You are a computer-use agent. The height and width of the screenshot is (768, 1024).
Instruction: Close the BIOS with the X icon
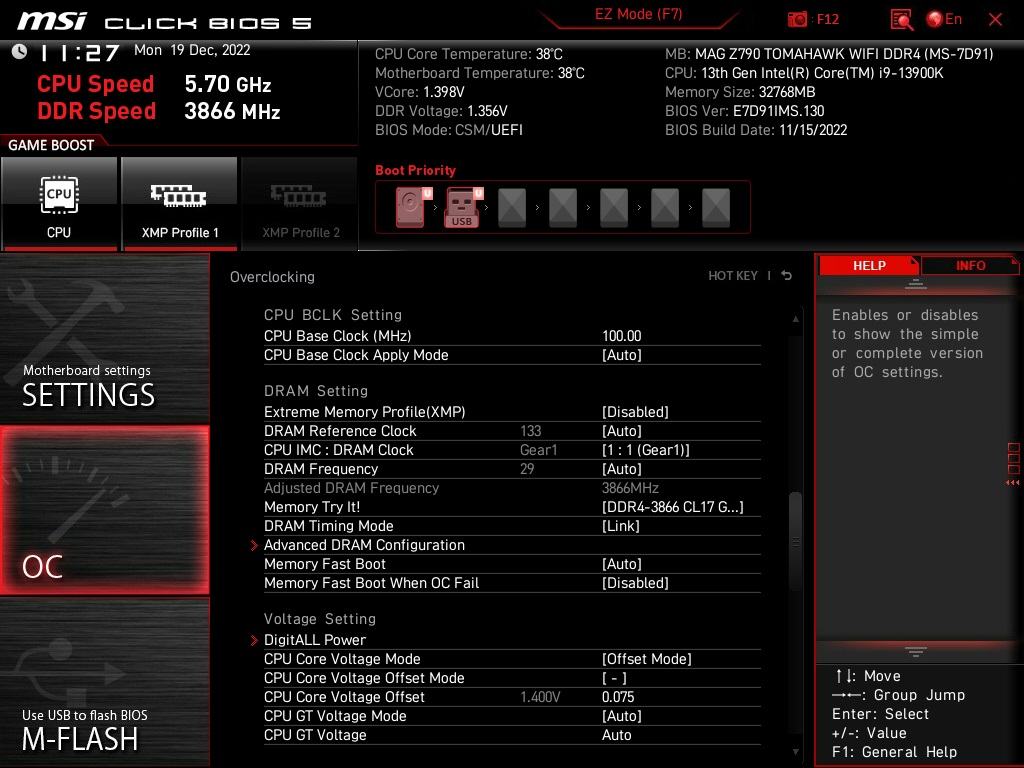[995, 20]
